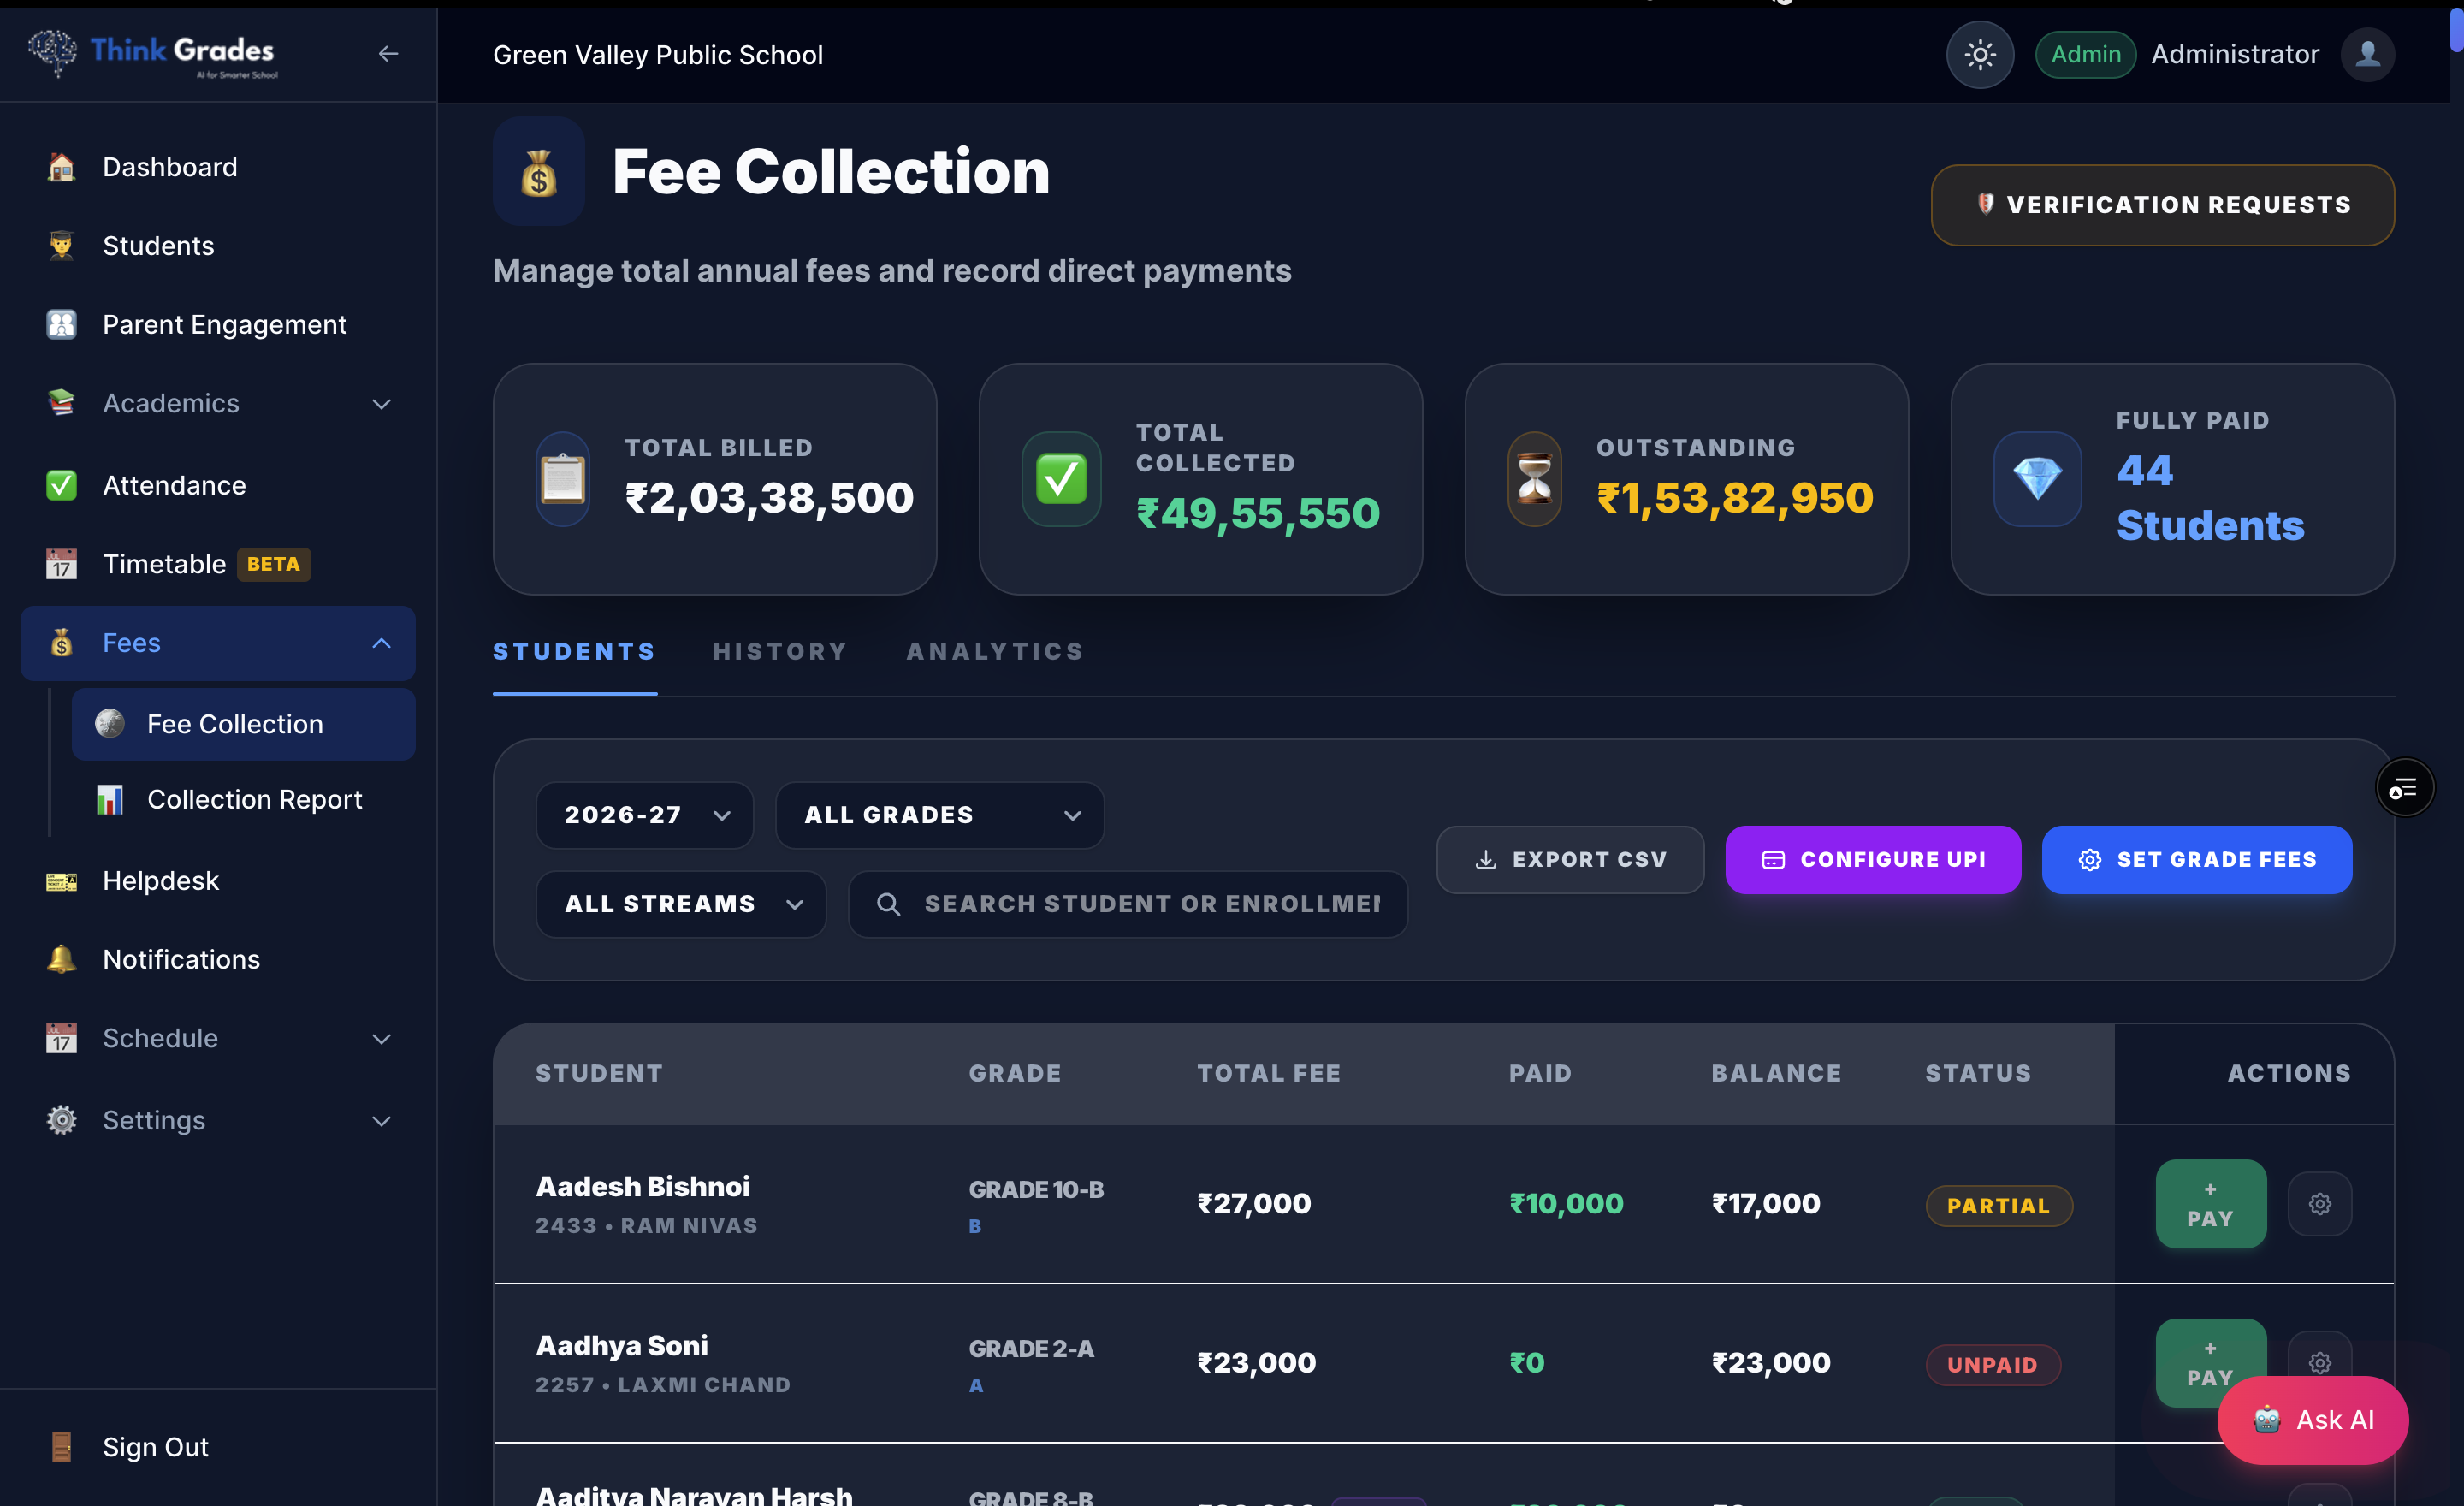
Task: Click Set Grade Fees button
Action: (2197, 859)
